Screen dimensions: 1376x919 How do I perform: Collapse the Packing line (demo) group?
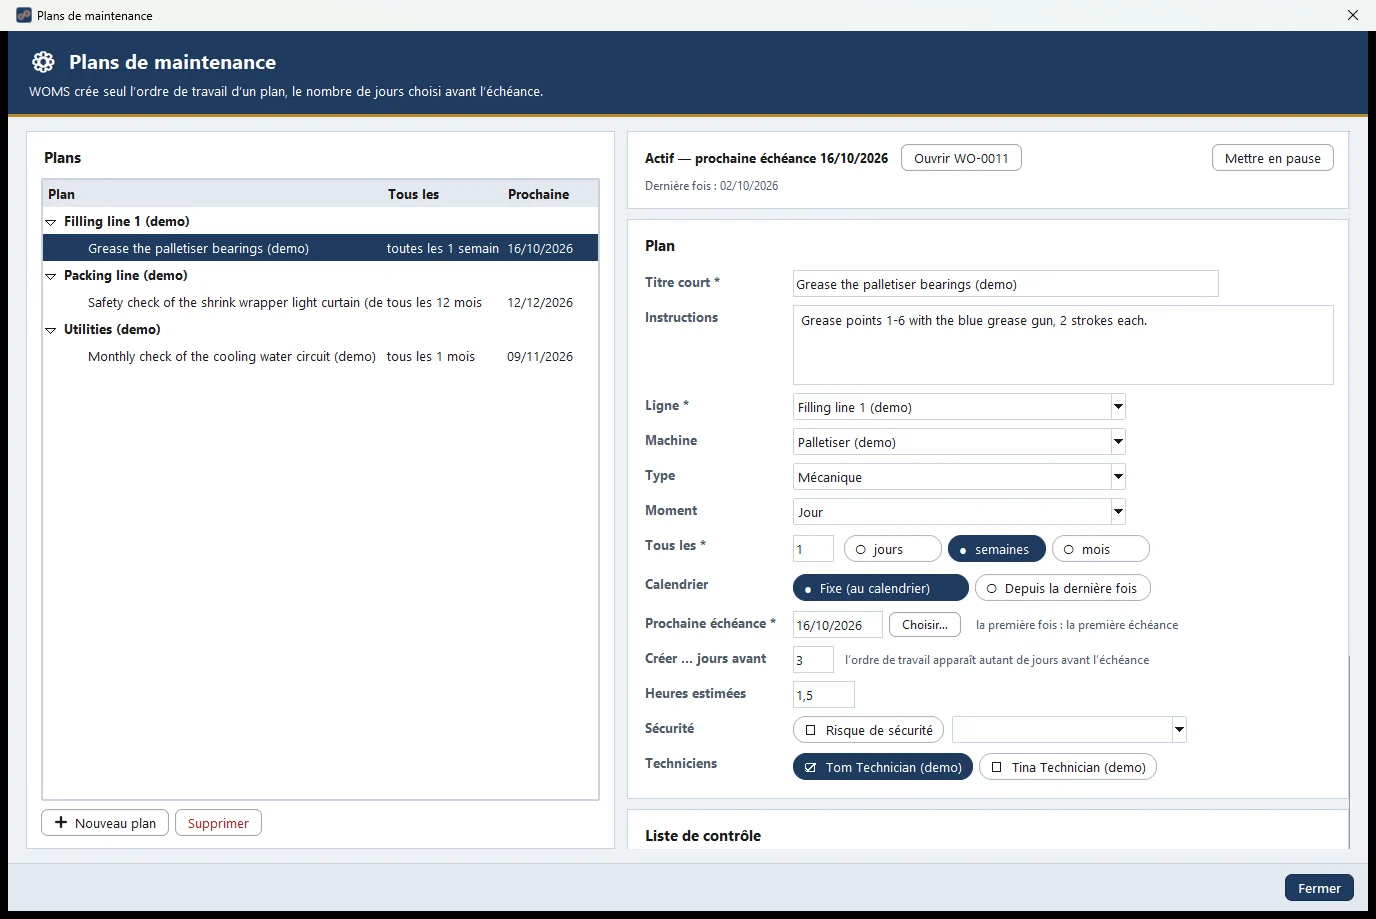click(51, 276)
